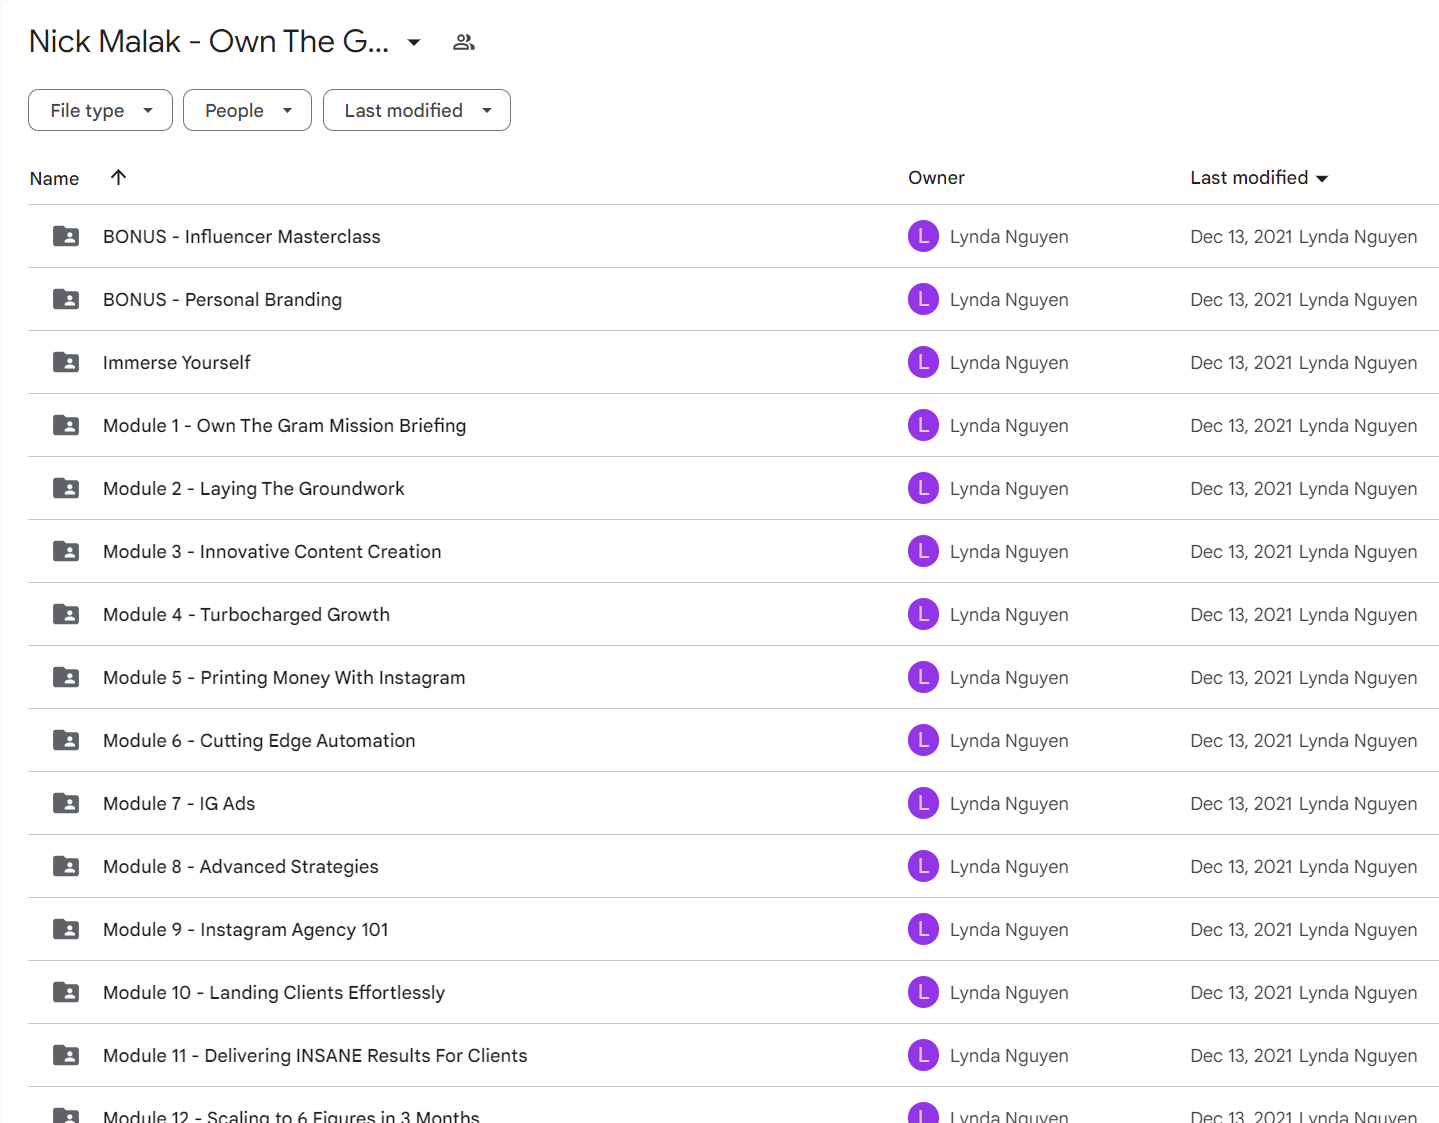Expand the Nick Malak folder title dropdown arrow
This screenshot has height=1123, width=1439.
(414, 42)
